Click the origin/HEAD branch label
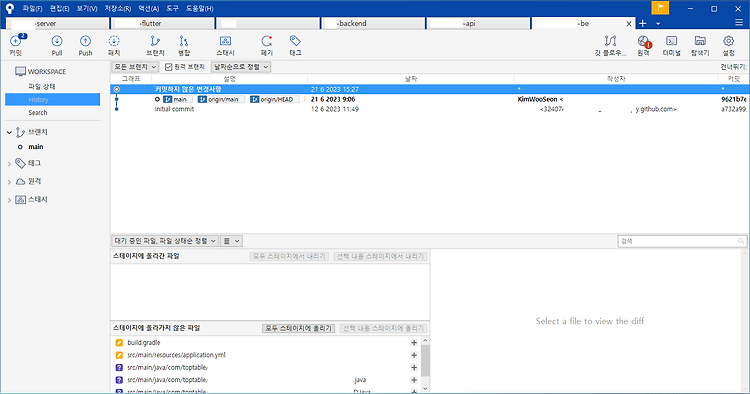 (x=275, y=99)
